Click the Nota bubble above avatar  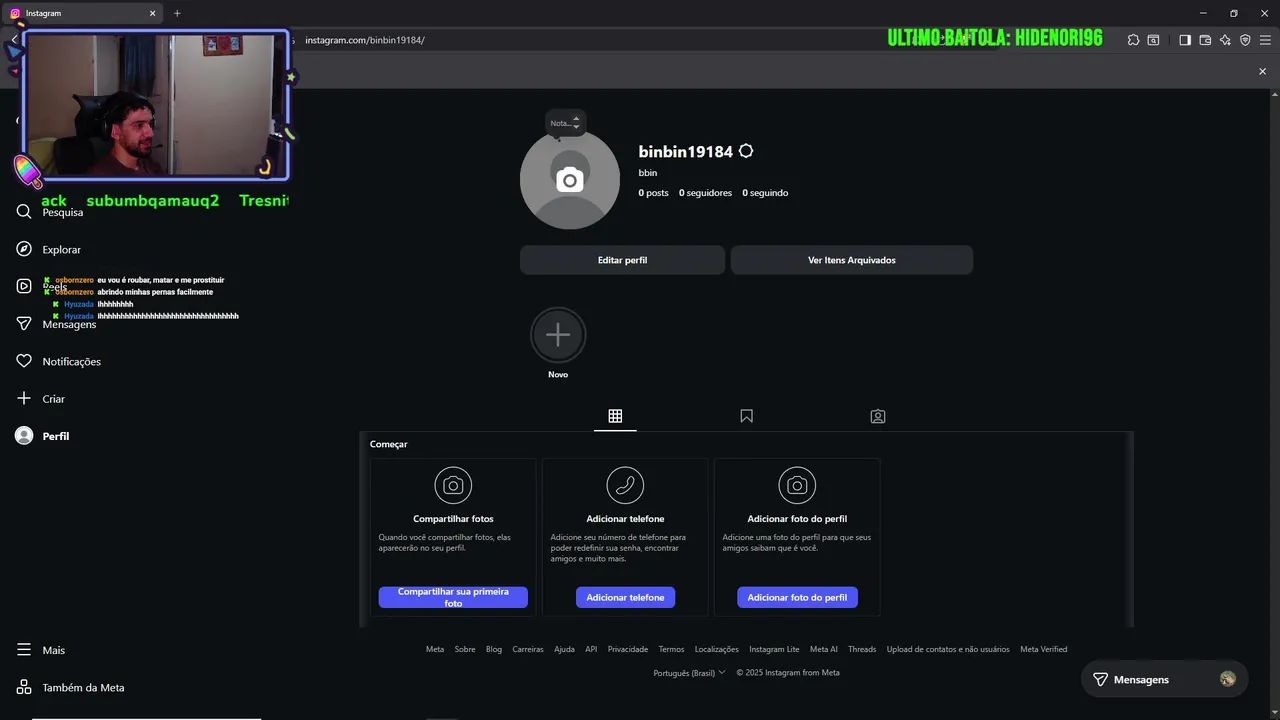click(565, 123)
